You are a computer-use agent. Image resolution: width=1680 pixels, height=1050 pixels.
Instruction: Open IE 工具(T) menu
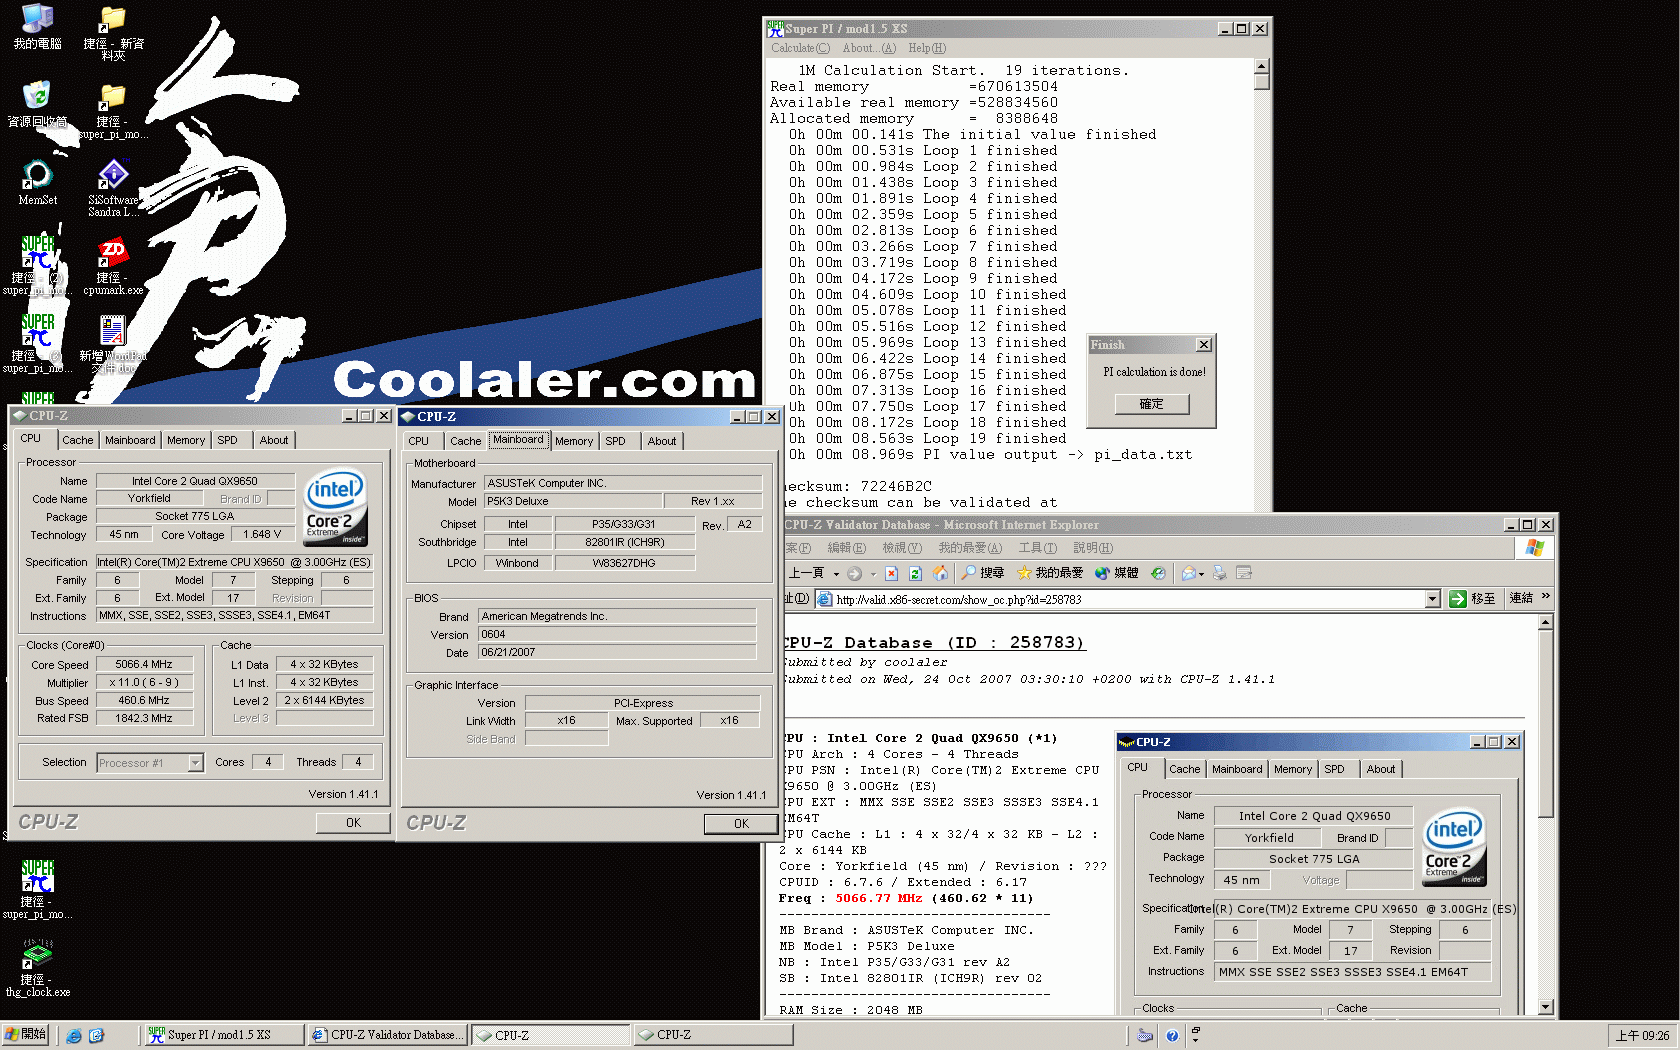tap(1037, 548)
